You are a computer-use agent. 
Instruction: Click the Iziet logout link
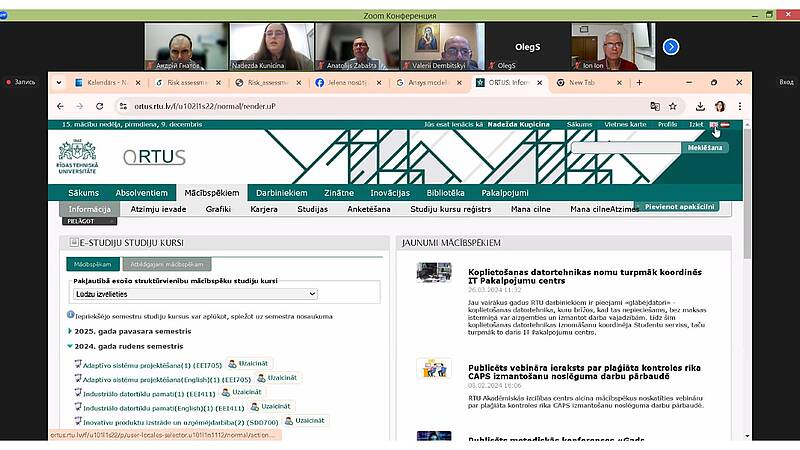coord(695,124)
